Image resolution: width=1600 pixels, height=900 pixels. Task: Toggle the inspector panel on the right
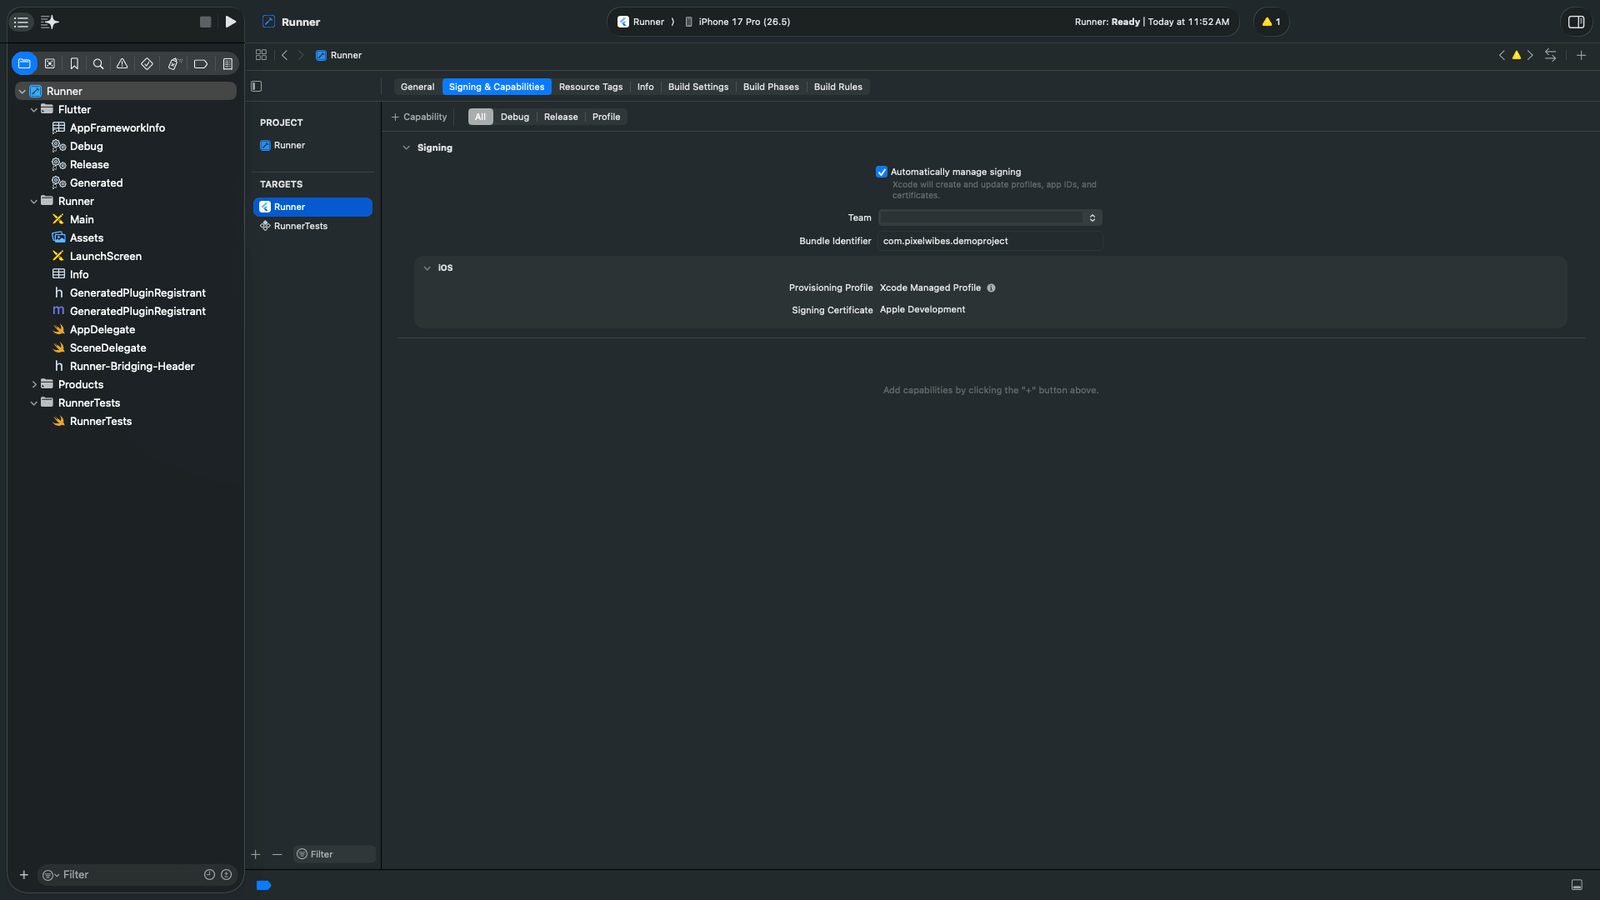coord(1576,22)
